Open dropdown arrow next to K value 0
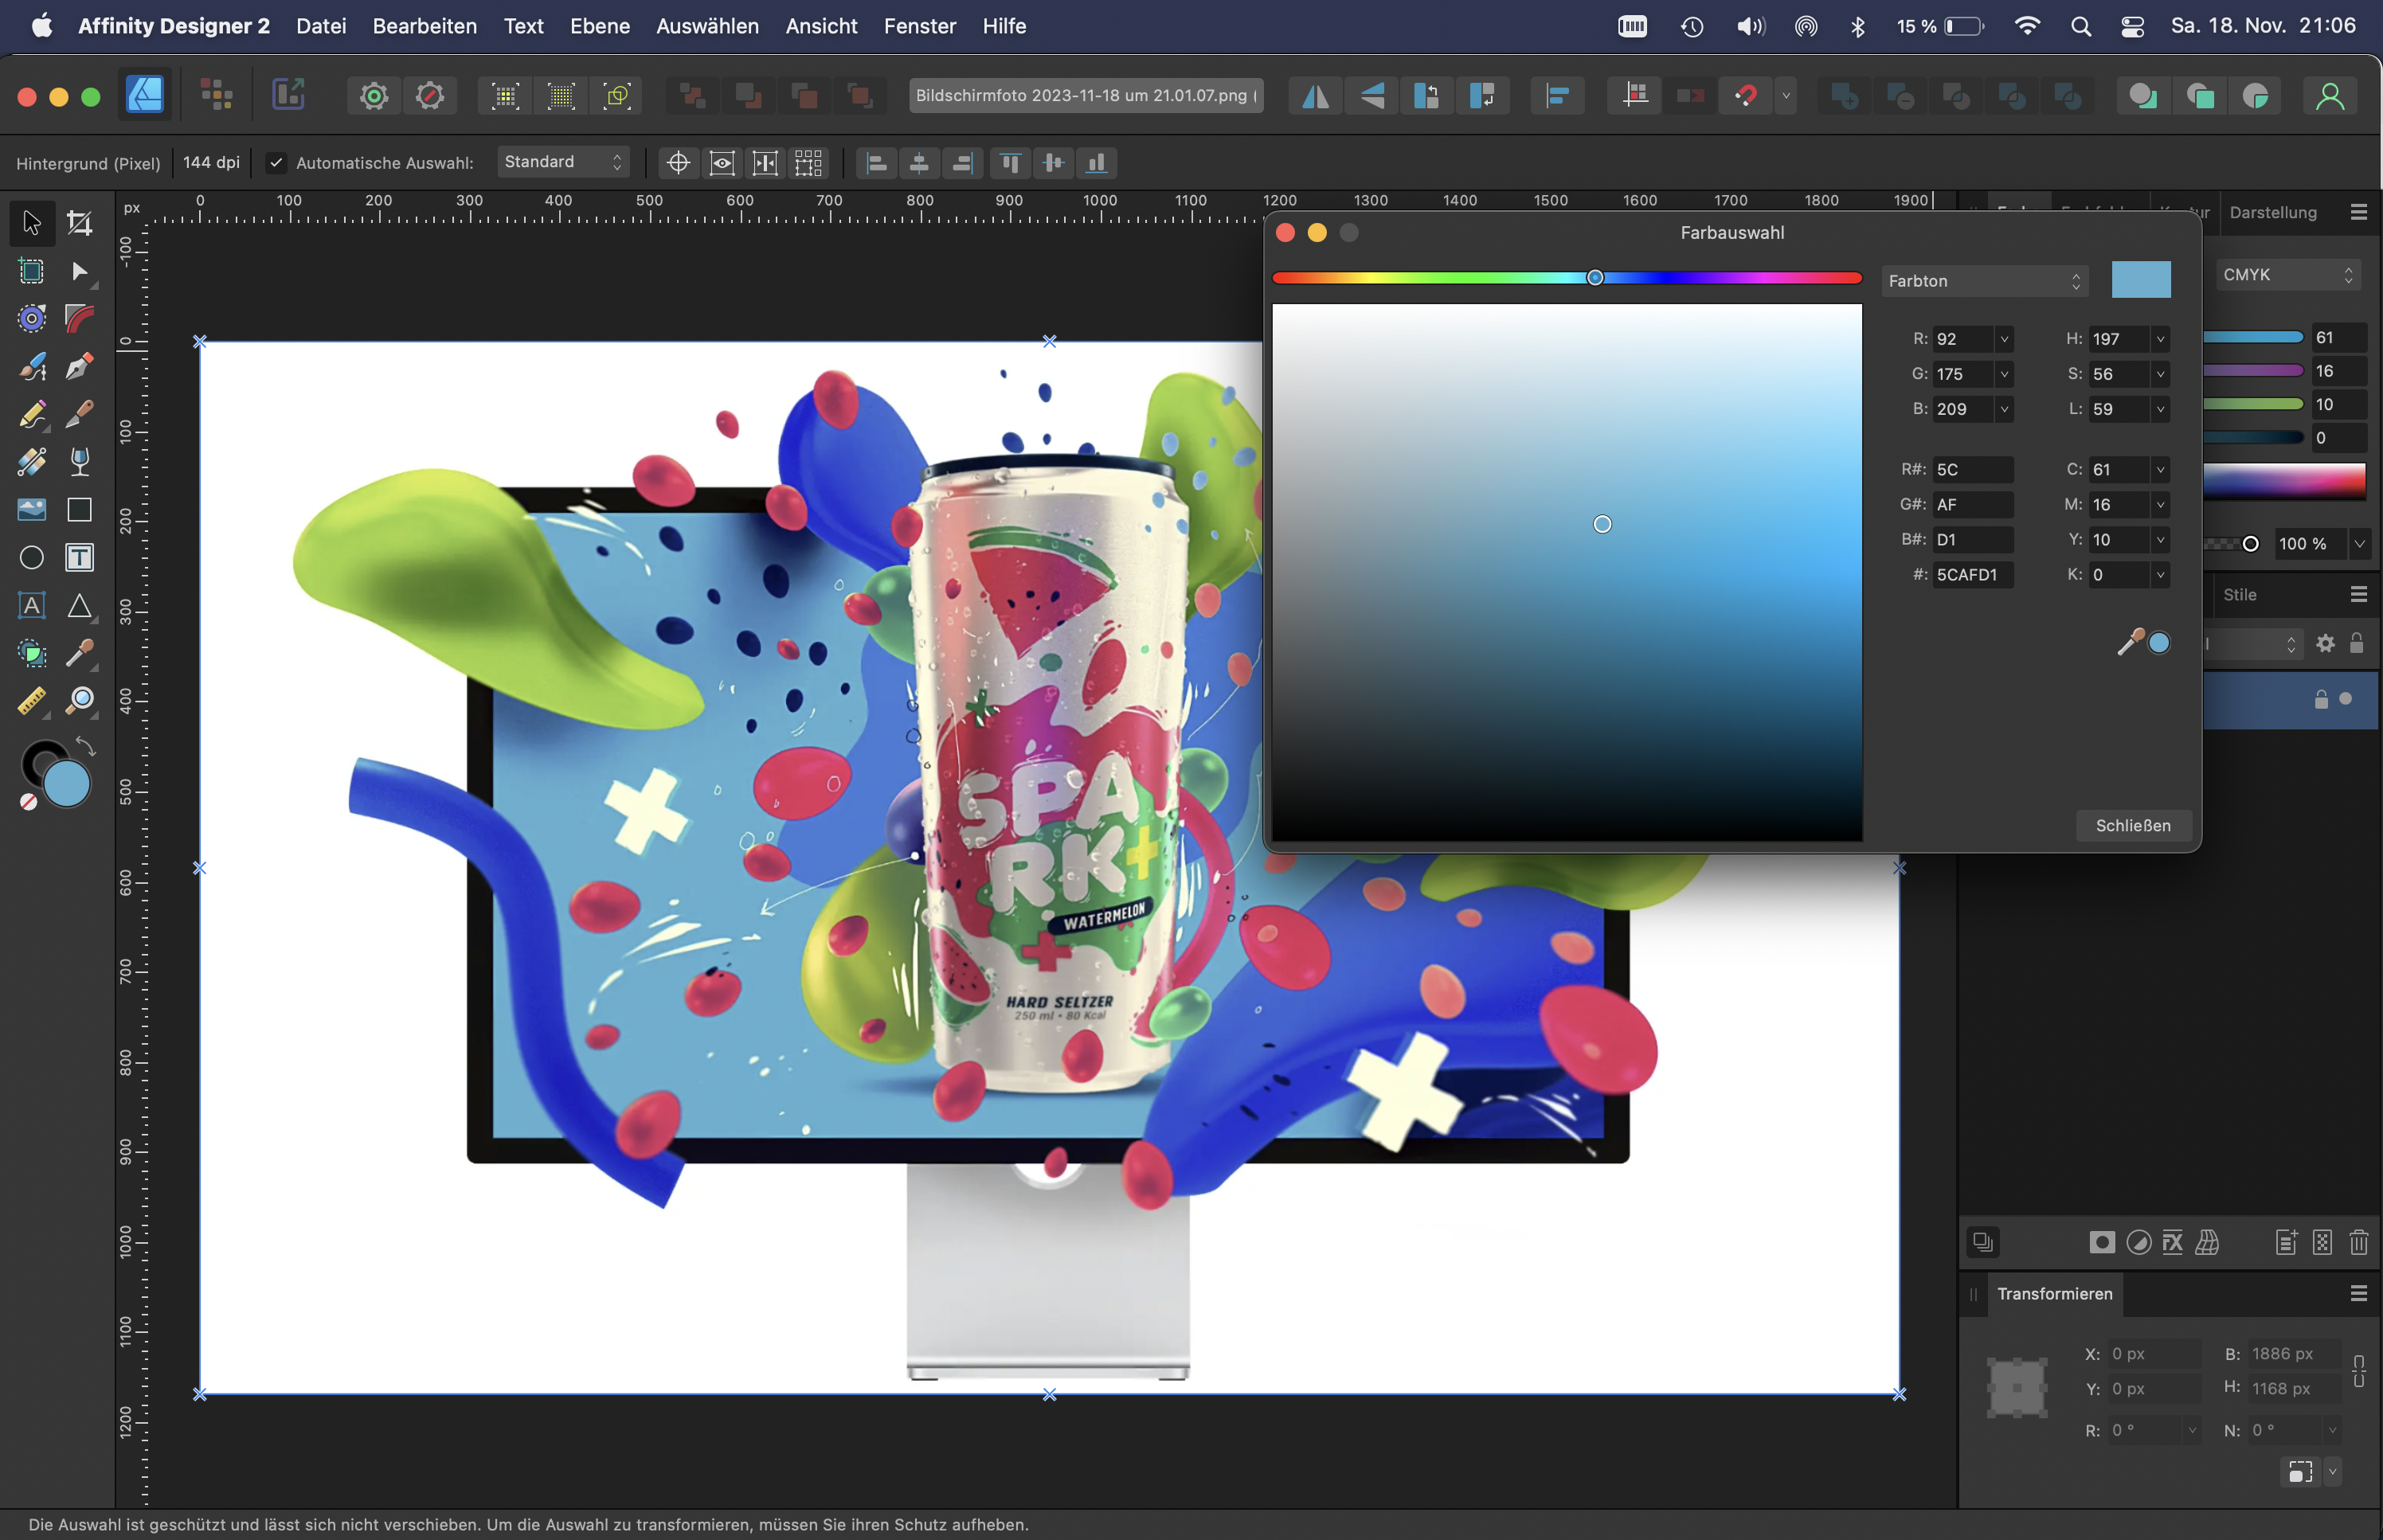Image resolution: width=2383 pixels, height=1540 pixels. (2160, 575)
